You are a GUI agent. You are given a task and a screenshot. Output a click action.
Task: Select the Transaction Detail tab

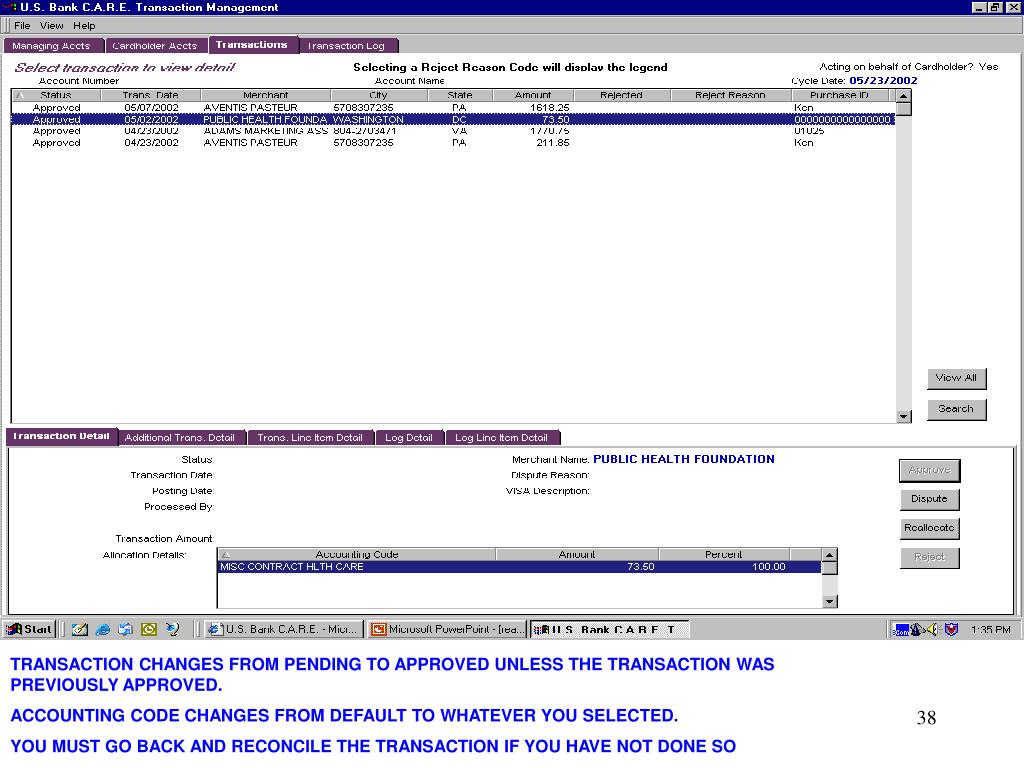(61, 436)
